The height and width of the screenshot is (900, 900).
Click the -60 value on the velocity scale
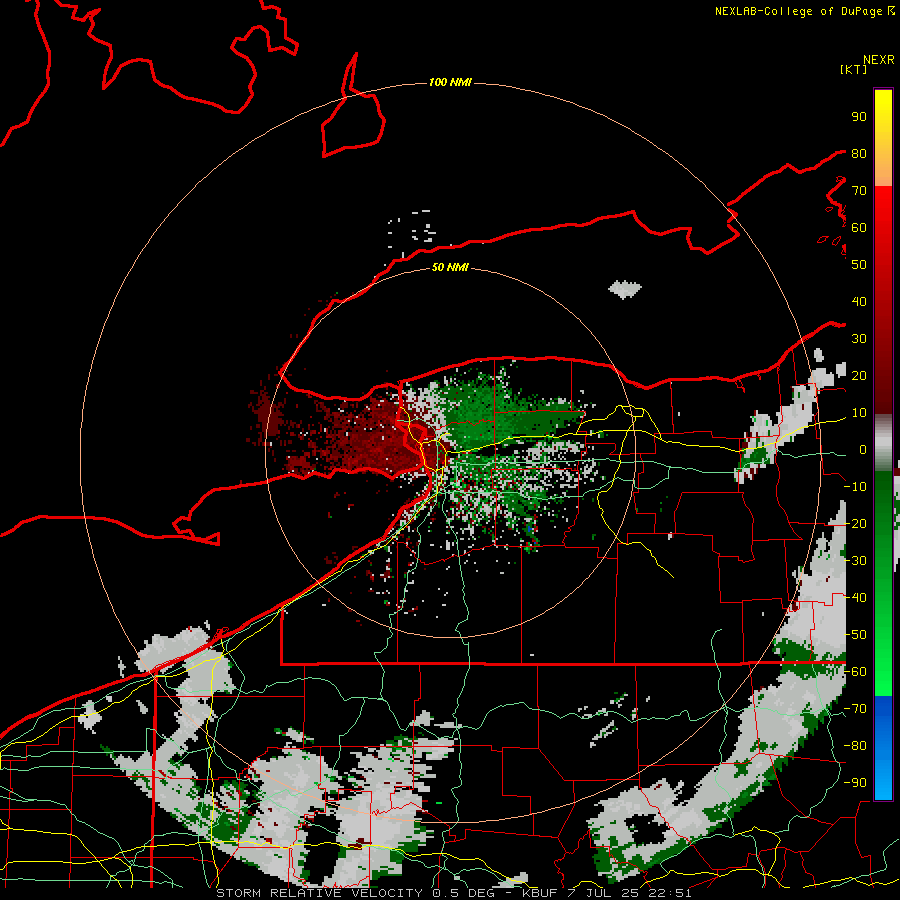coord(855,672)
